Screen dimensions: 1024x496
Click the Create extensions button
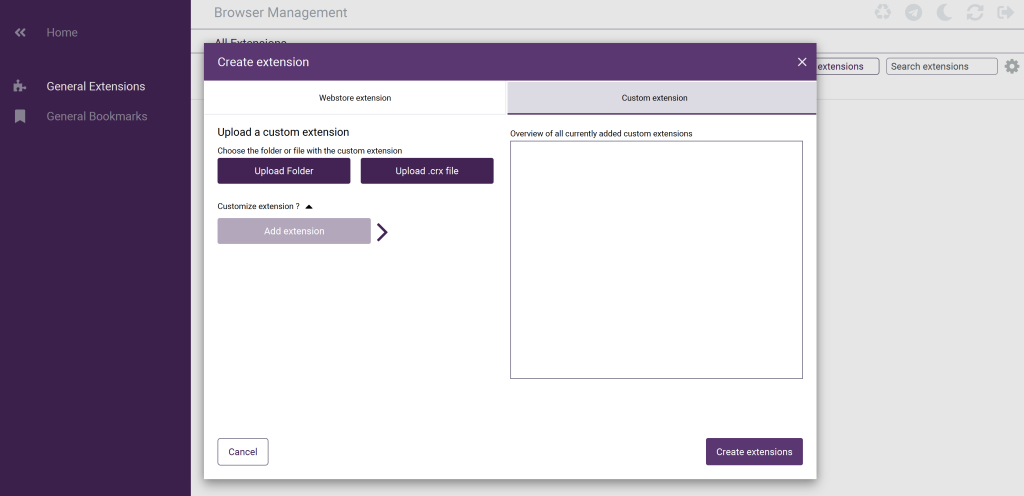754,452
